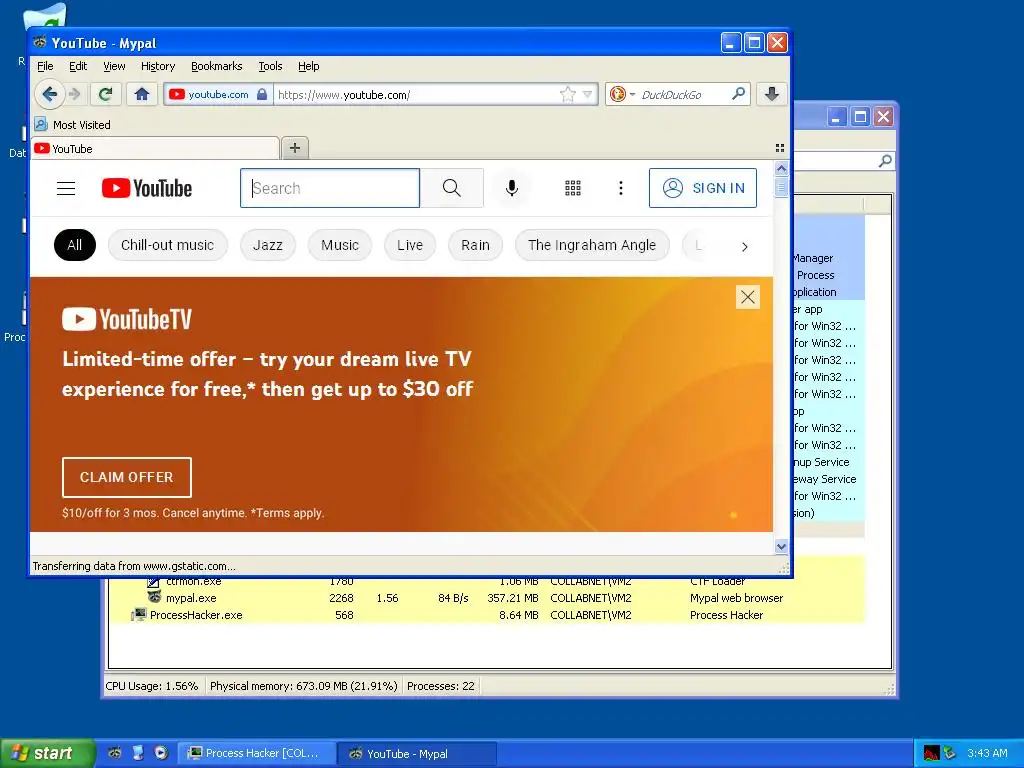Select The Ingraham Angle chip
Screen dimensions: 1024x768
592,245
